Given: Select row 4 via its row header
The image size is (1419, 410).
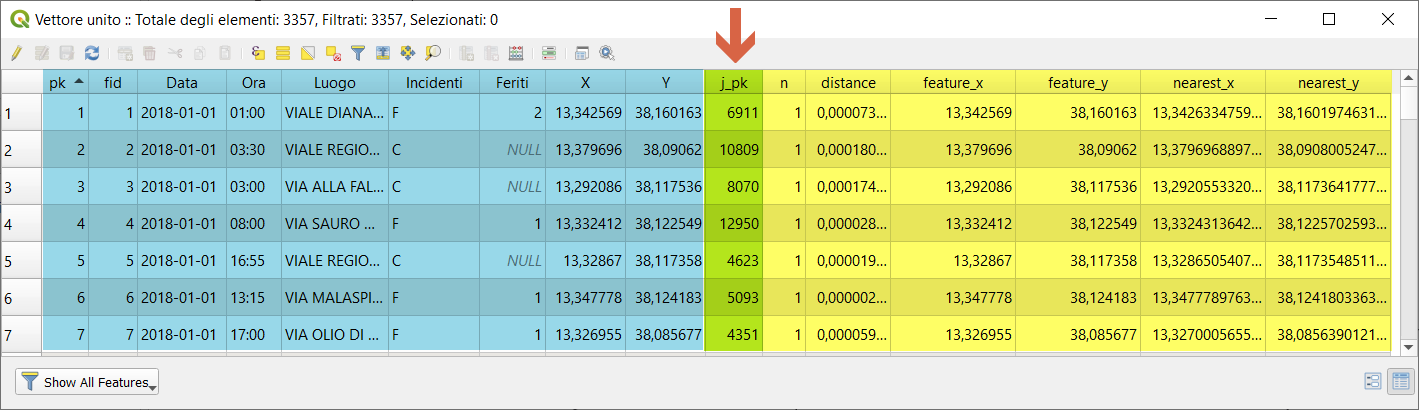Looking at the screenshot, I should [21, 224].
